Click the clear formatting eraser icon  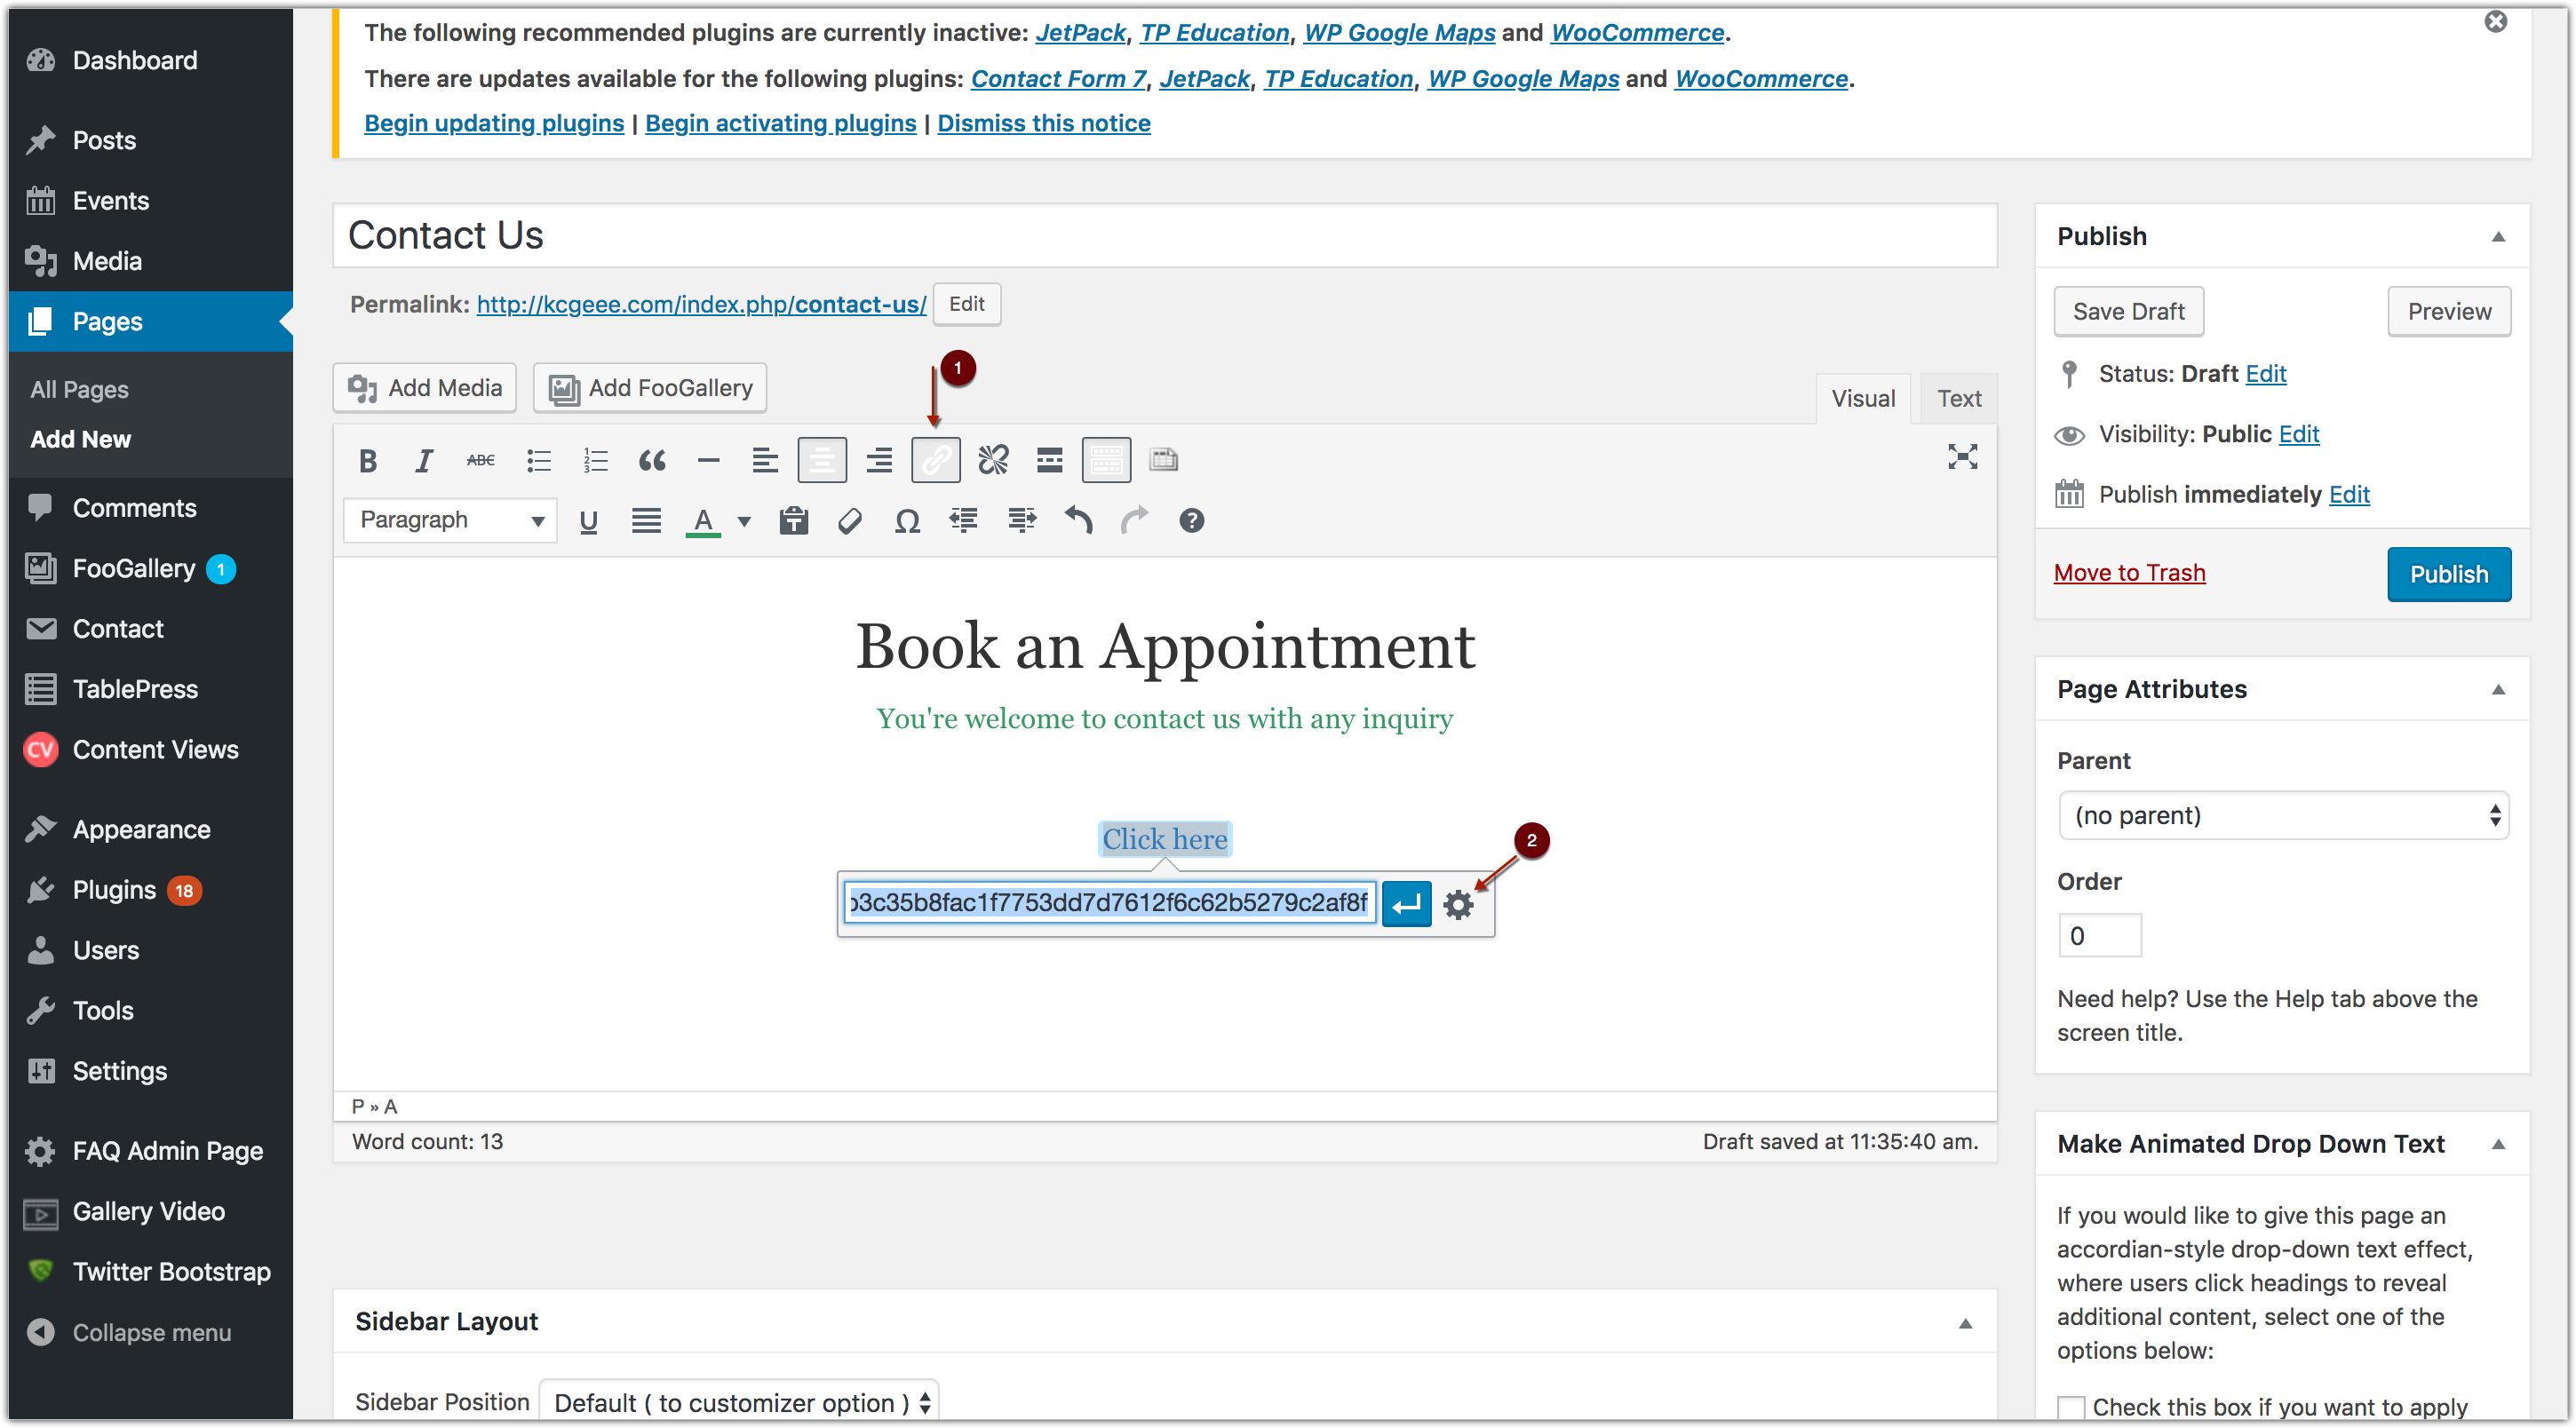[850, 521]
